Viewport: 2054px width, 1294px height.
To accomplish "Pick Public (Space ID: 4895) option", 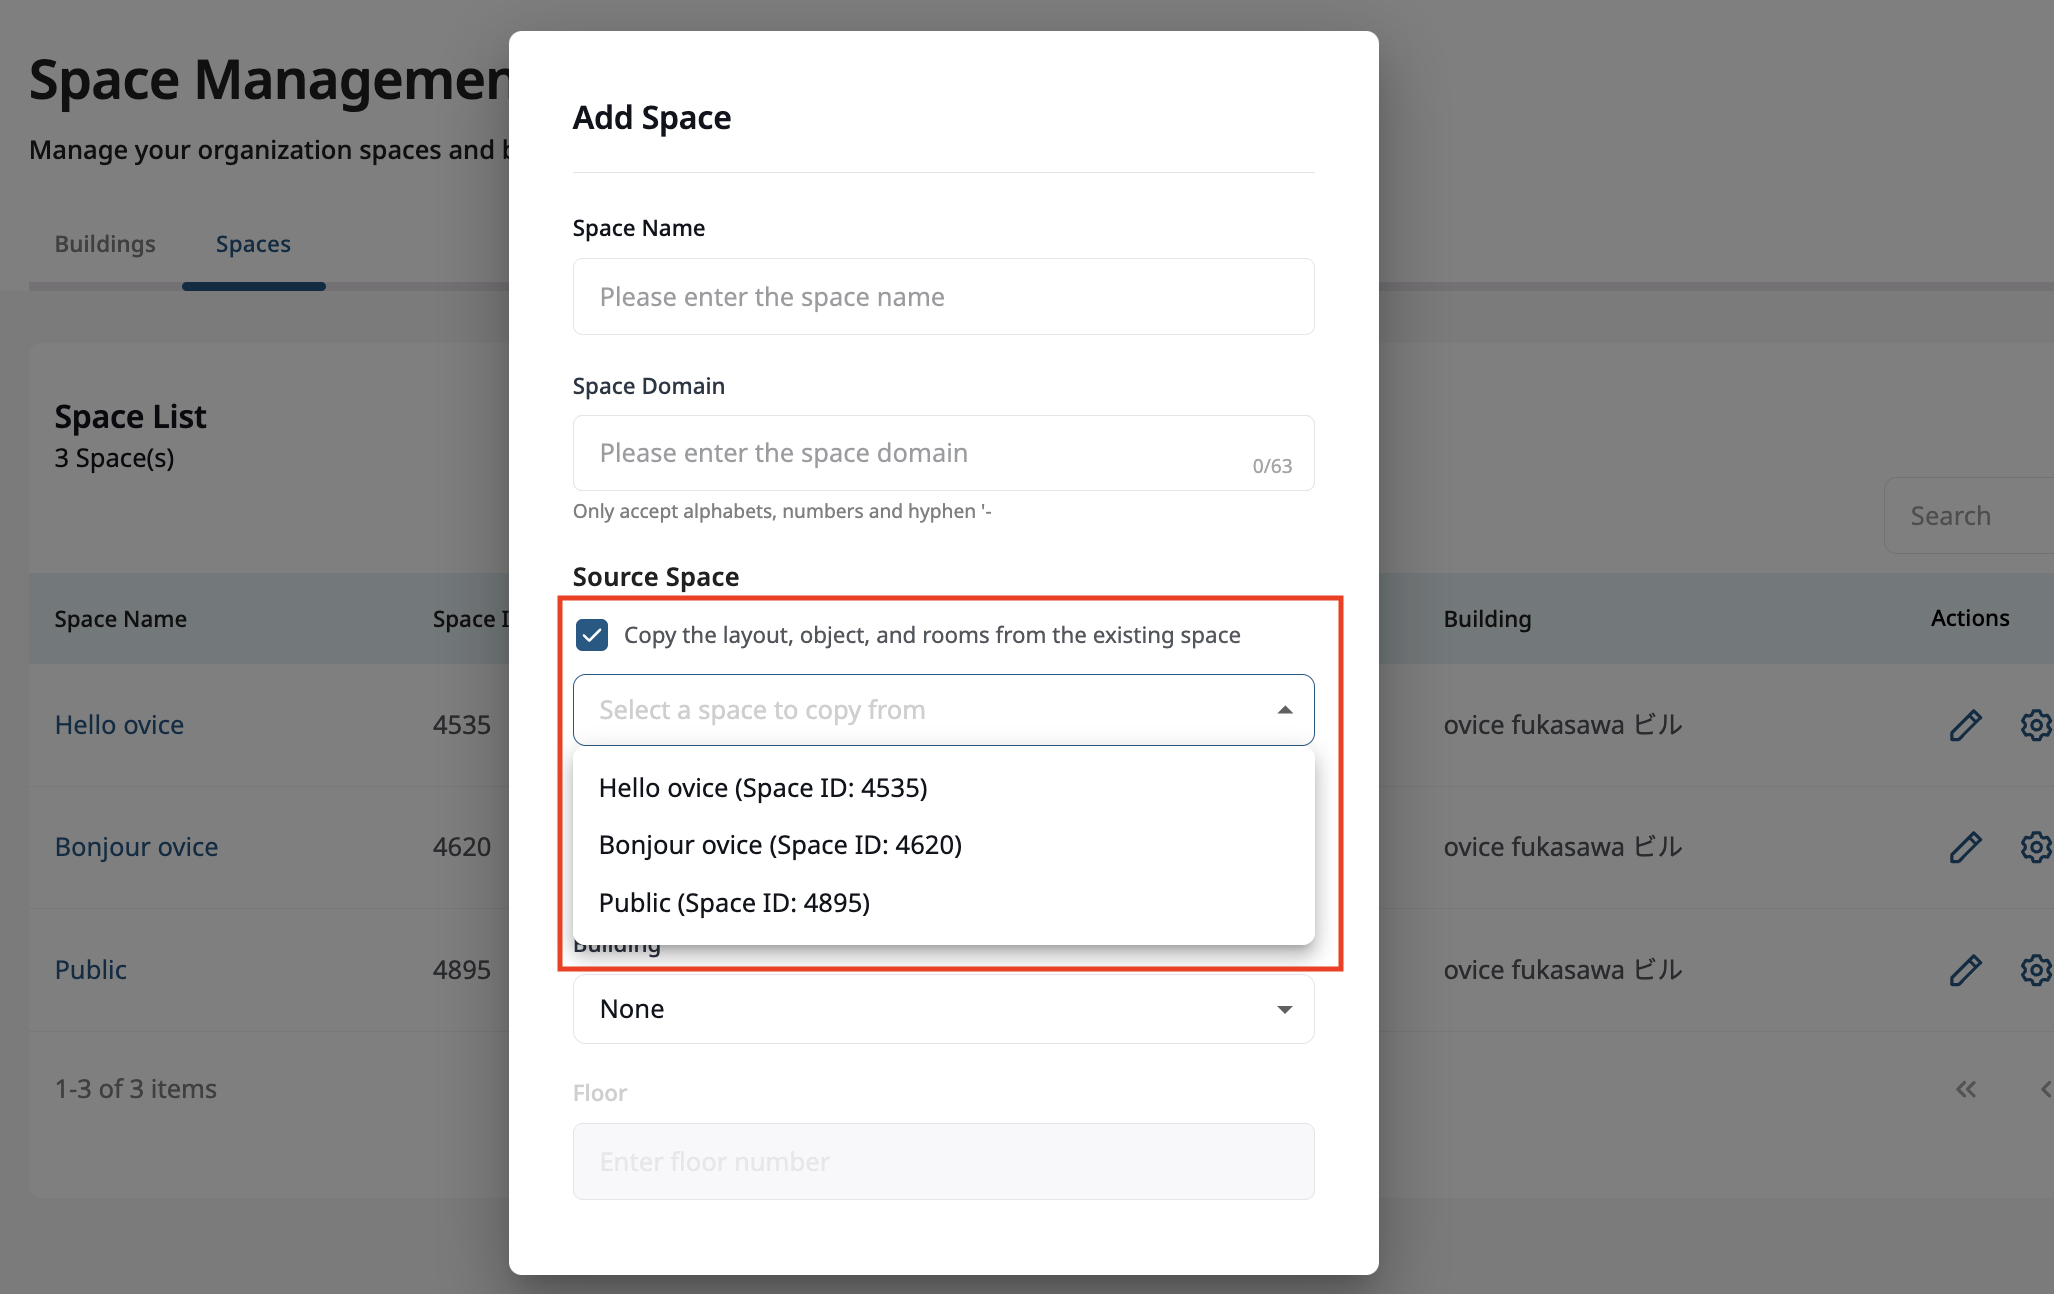I will click(734, 903).
